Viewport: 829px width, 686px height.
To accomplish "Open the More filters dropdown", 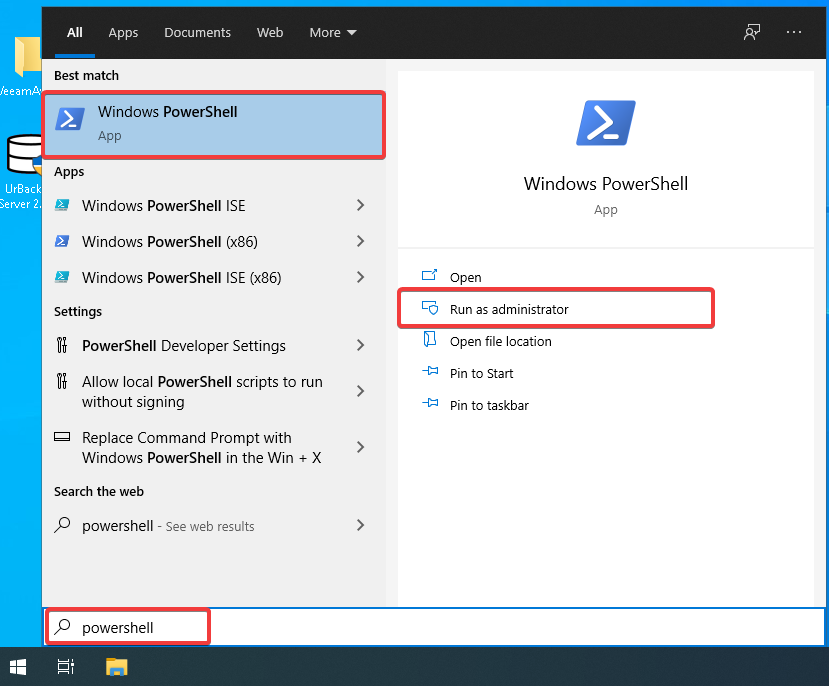I will 333,33.
